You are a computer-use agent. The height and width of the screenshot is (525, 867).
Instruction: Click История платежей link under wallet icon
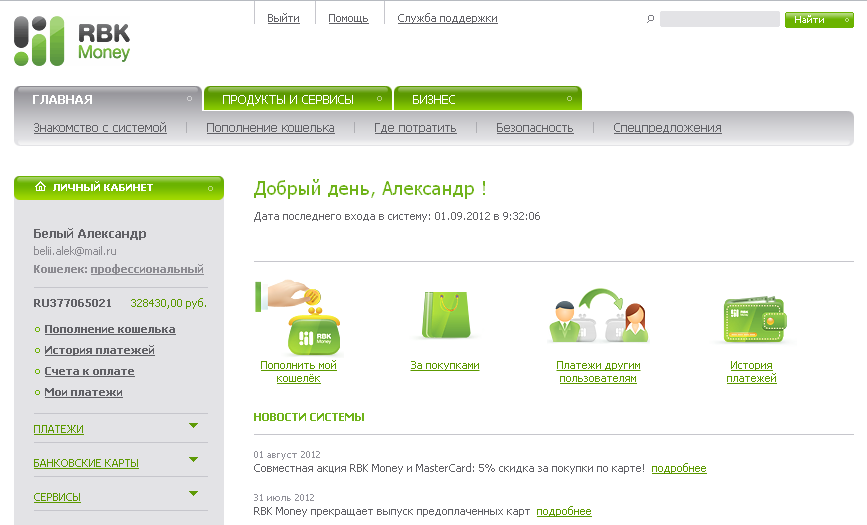751,372
